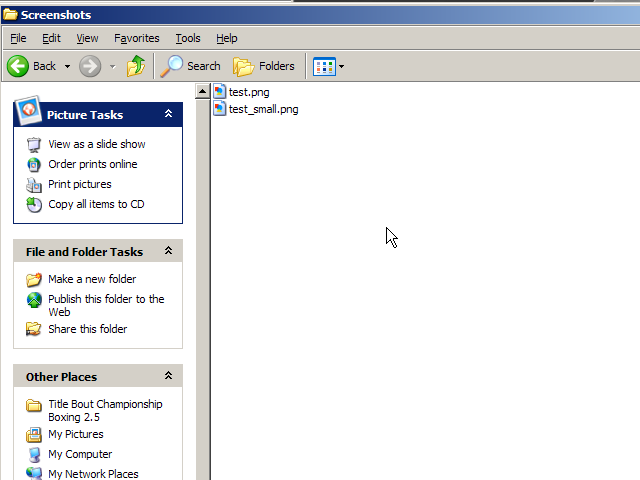Click Publish this folder to the Web
640x480 pixels.
[x=106, y=305]
